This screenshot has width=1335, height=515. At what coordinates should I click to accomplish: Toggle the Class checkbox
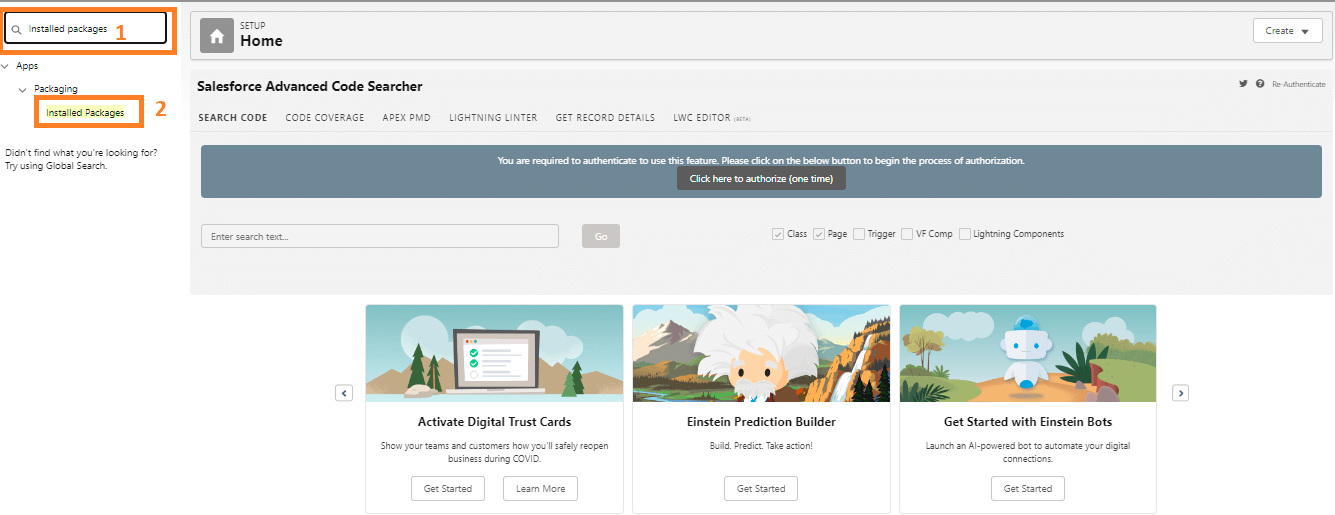(x=777, y=234)
